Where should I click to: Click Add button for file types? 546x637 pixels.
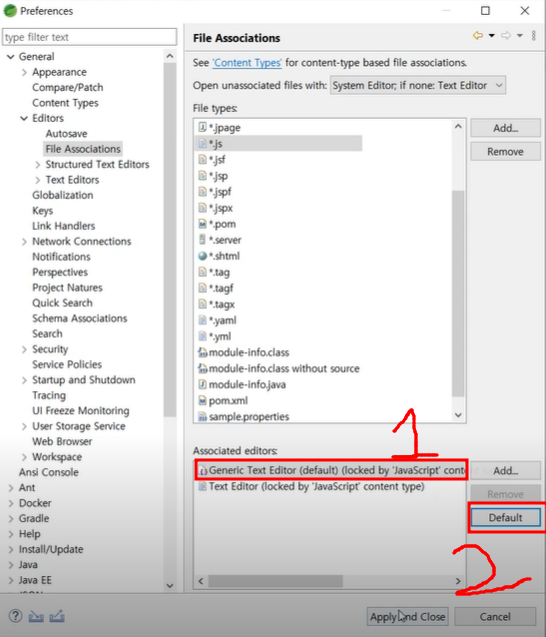pyautogui.click(x=505, y=128)
